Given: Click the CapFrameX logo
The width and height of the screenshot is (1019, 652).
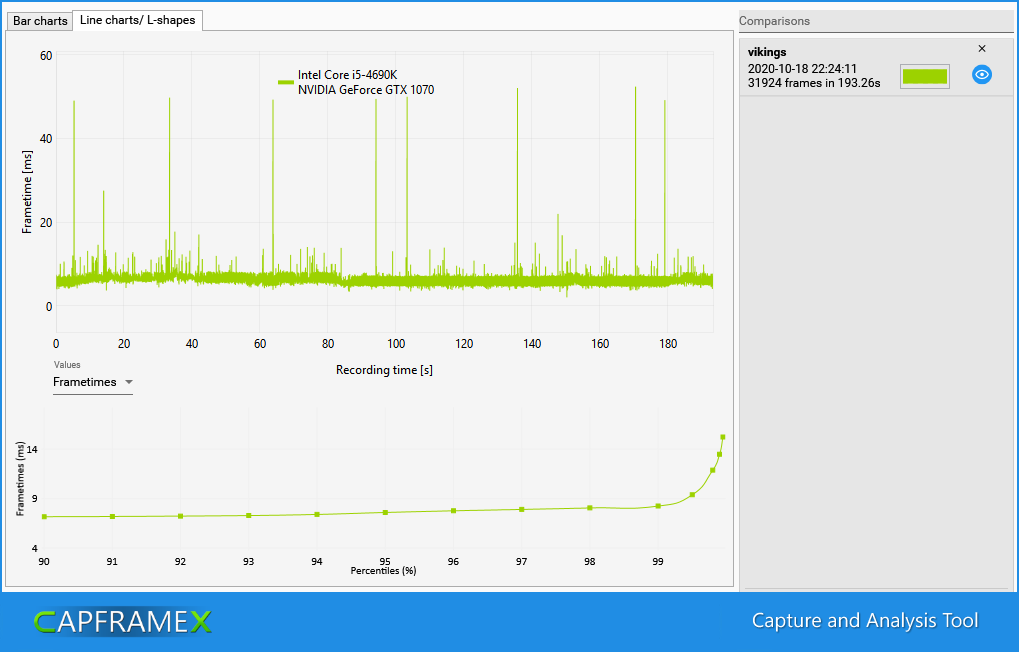Looking at the screenshot, I should point(123,622).
